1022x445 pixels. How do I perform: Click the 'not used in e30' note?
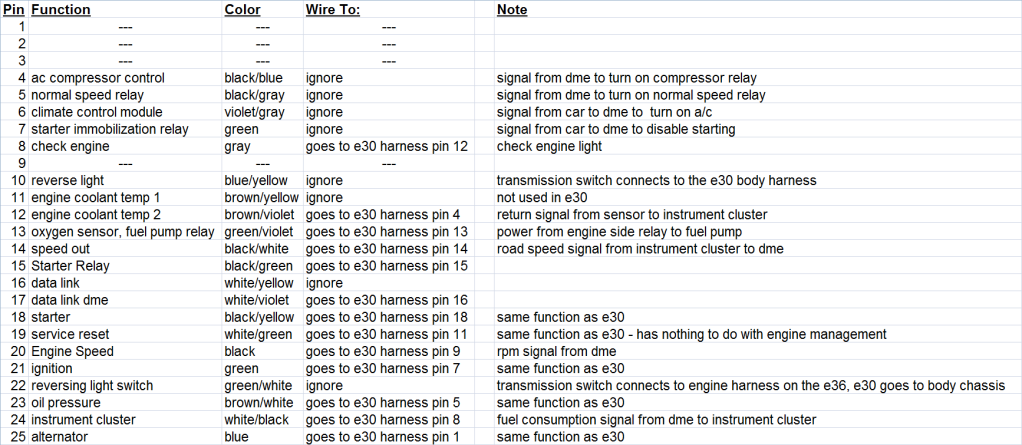[x=542, y=198]
